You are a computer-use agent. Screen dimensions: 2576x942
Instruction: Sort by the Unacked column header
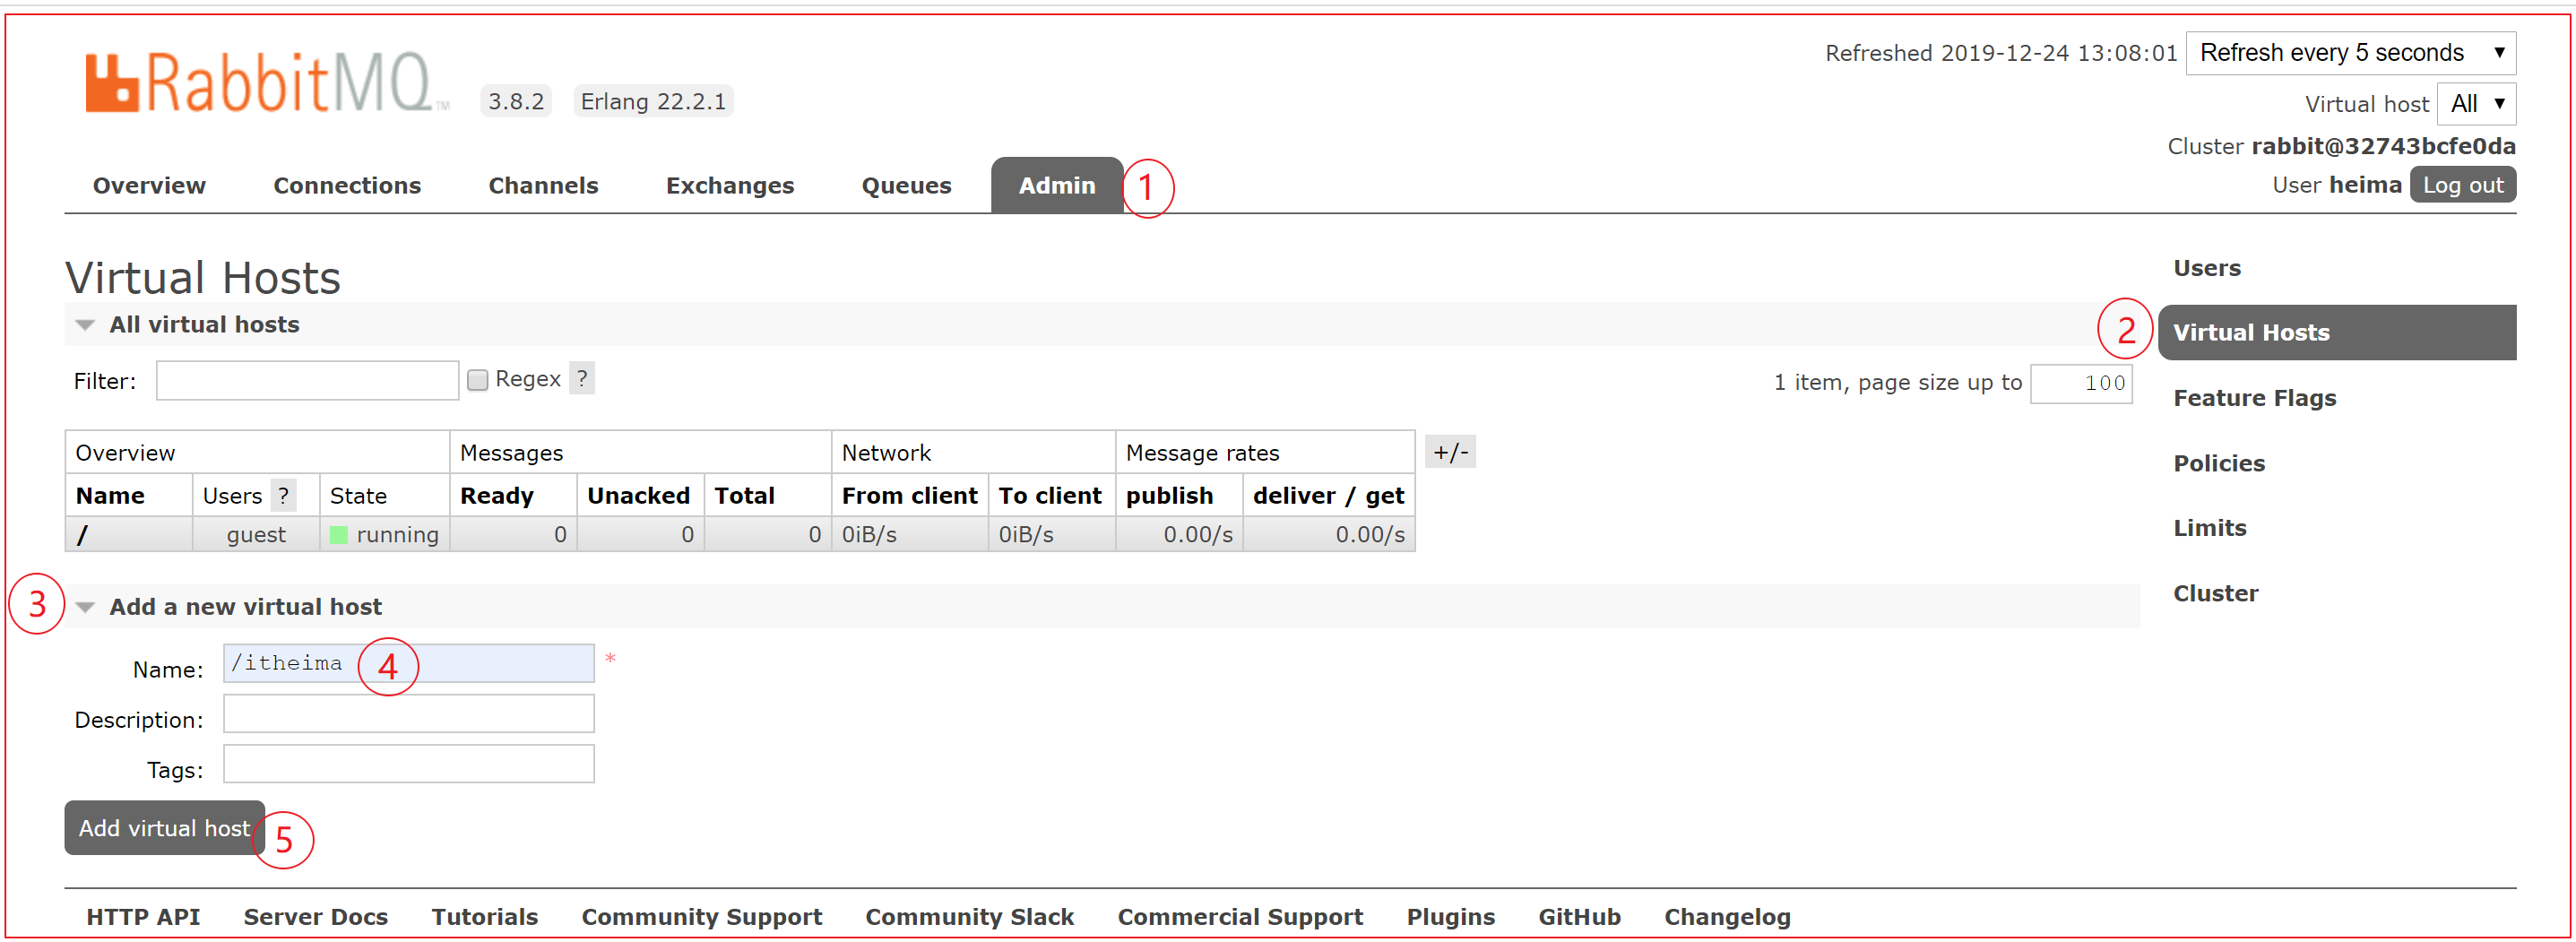coord(638,495)
